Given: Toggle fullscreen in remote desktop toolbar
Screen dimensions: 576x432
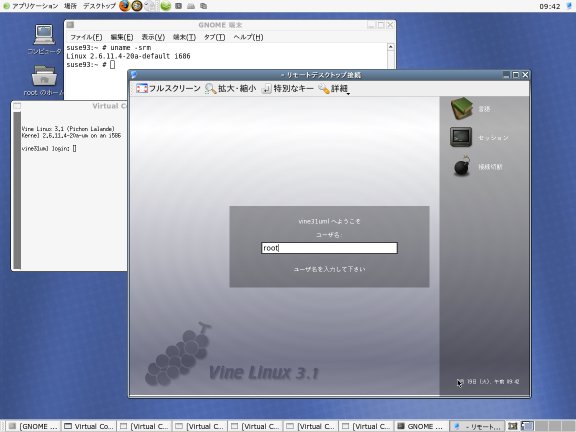Looking at the screenshot, I should (168, 88).
